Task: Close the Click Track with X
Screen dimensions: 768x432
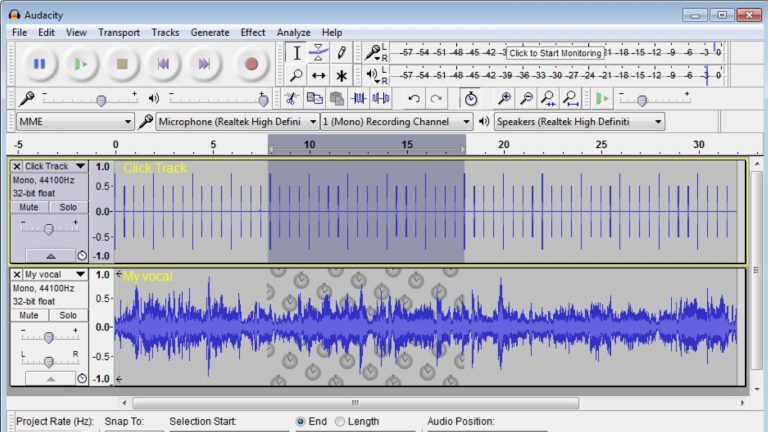Action: 17,167
